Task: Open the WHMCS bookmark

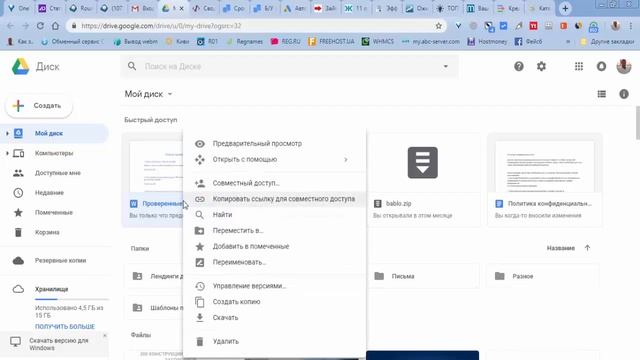Action: (378, 42)
